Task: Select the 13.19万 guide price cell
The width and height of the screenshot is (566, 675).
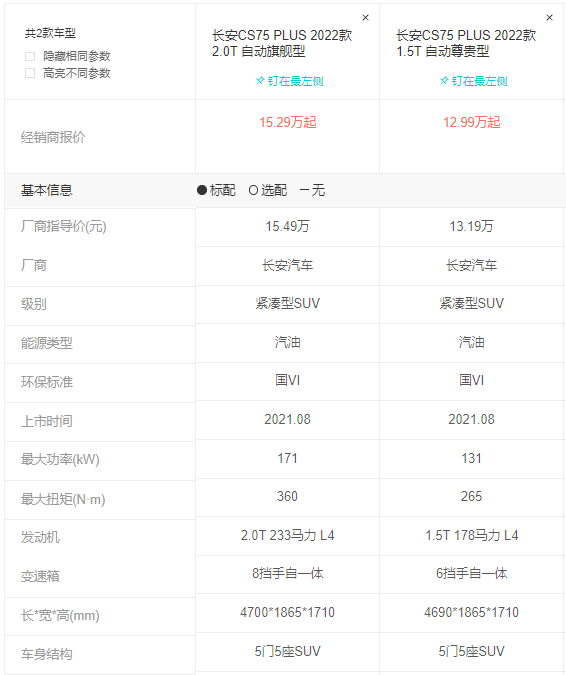Action: click(x=472, y=226)
